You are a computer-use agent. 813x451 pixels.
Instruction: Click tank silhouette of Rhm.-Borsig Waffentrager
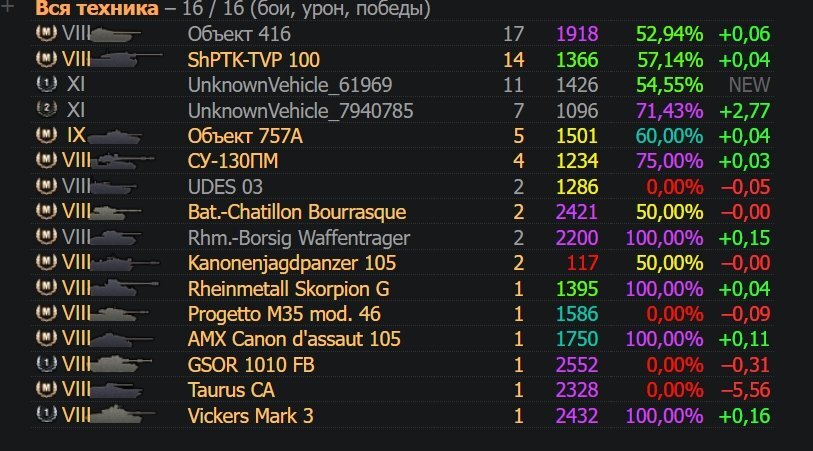(115, 238)
